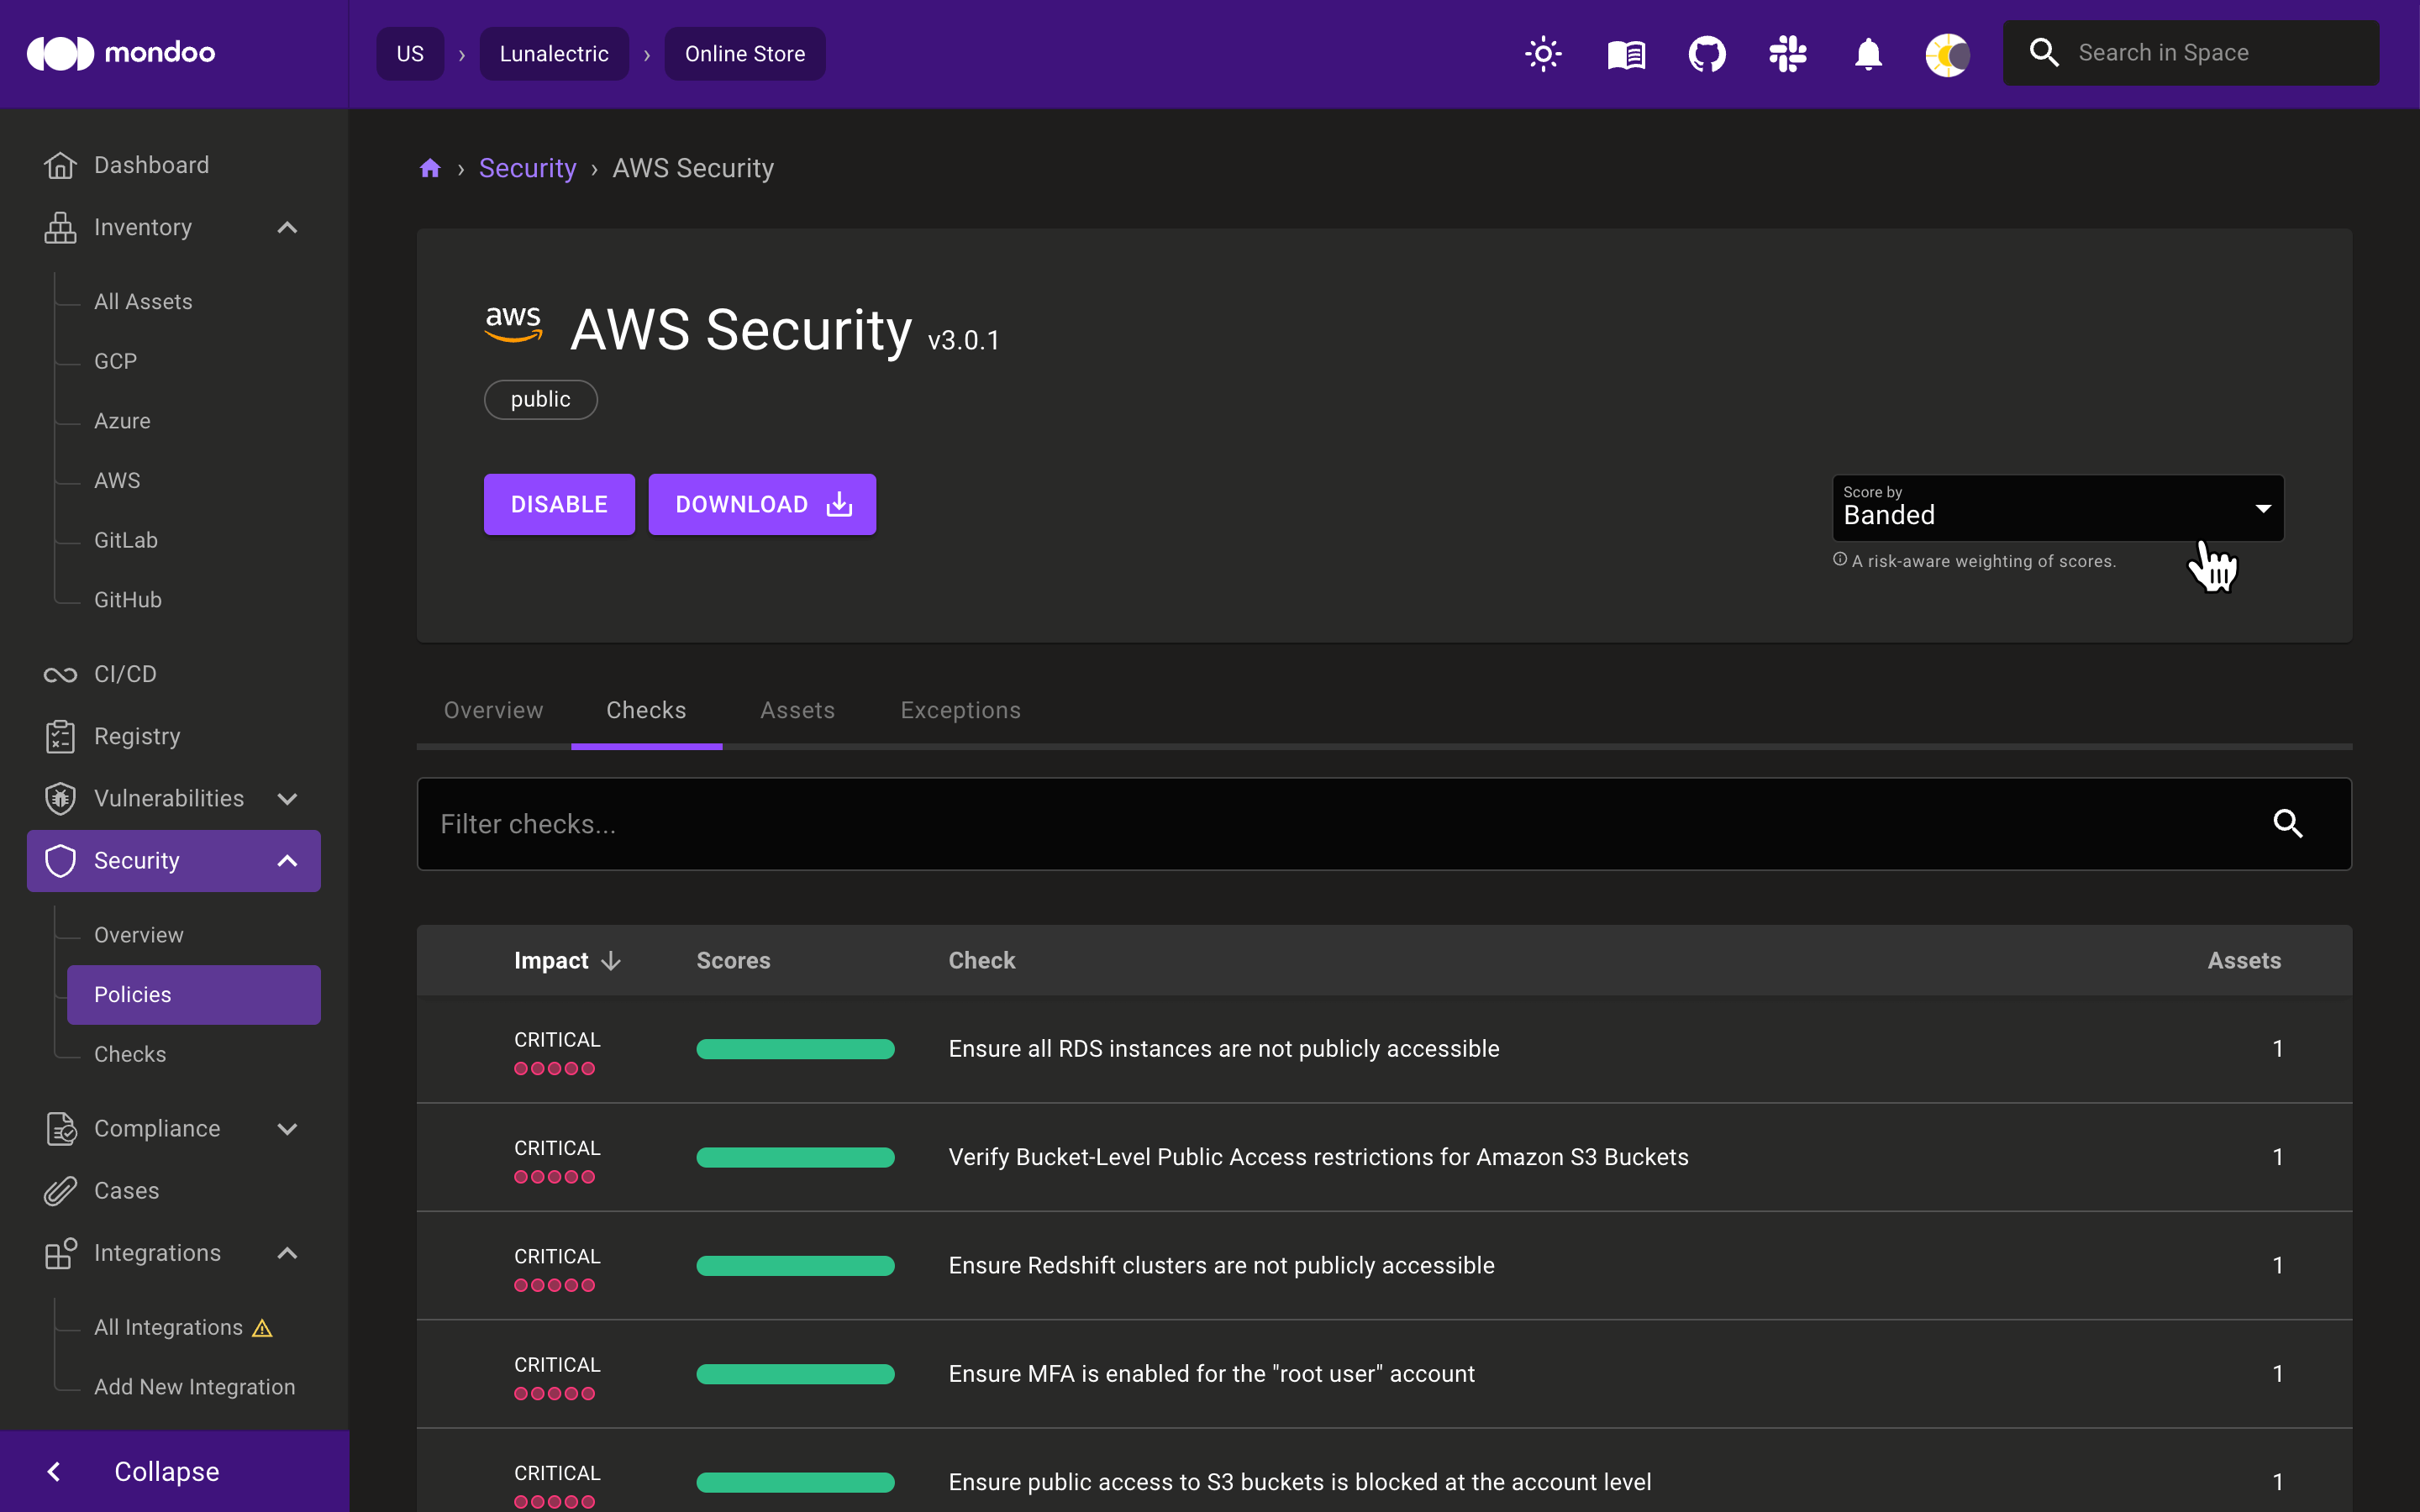Click the Registry icon in sidebar

point(59,735)
